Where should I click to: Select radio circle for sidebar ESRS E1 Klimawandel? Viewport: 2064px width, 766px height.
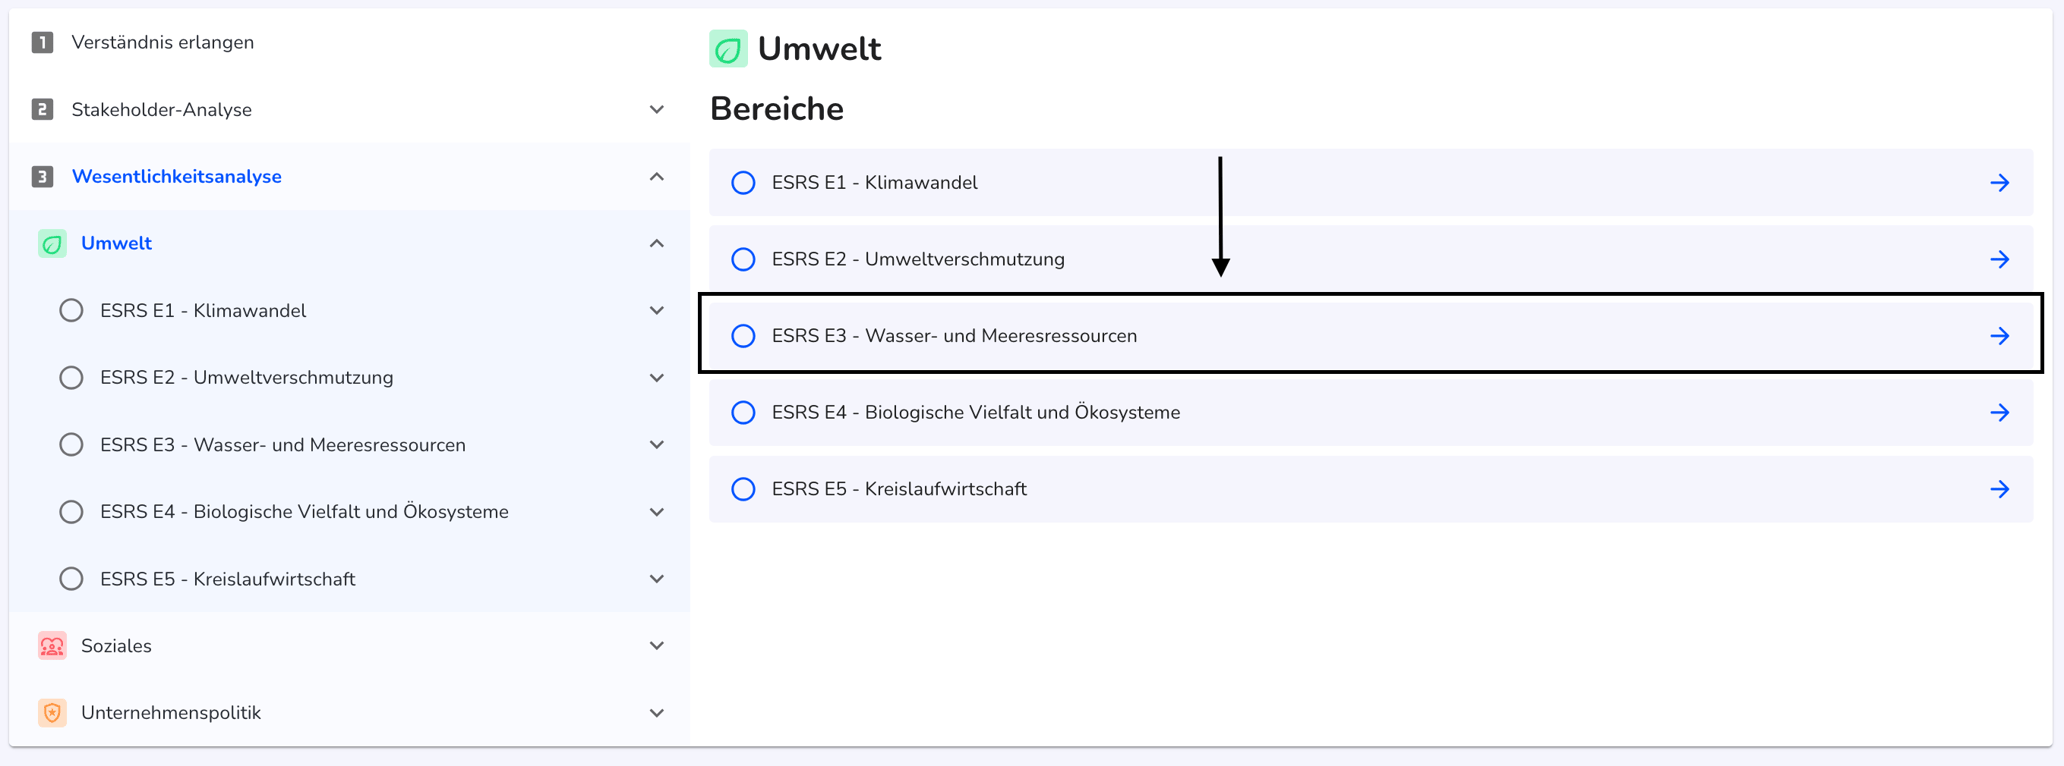click(x=71, y=311)
